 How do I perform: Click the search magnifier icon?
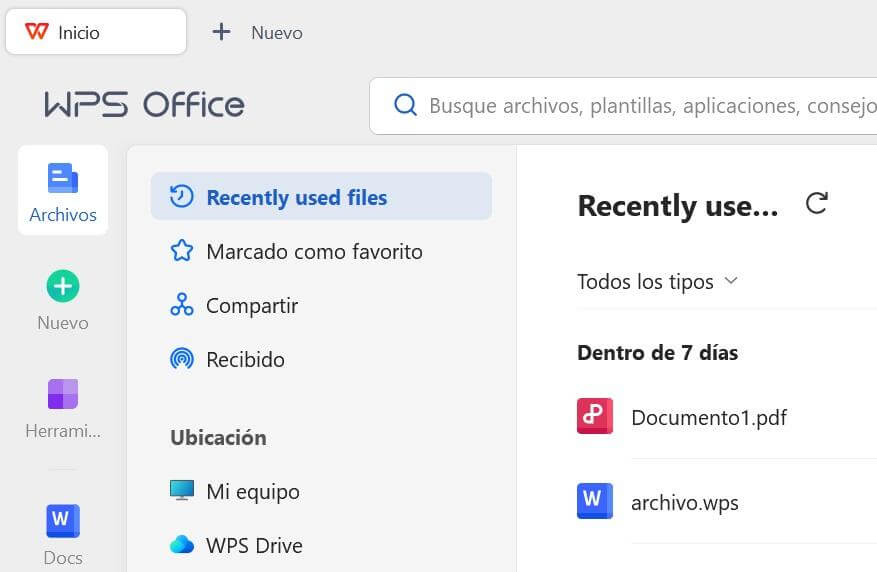[406, 105]
